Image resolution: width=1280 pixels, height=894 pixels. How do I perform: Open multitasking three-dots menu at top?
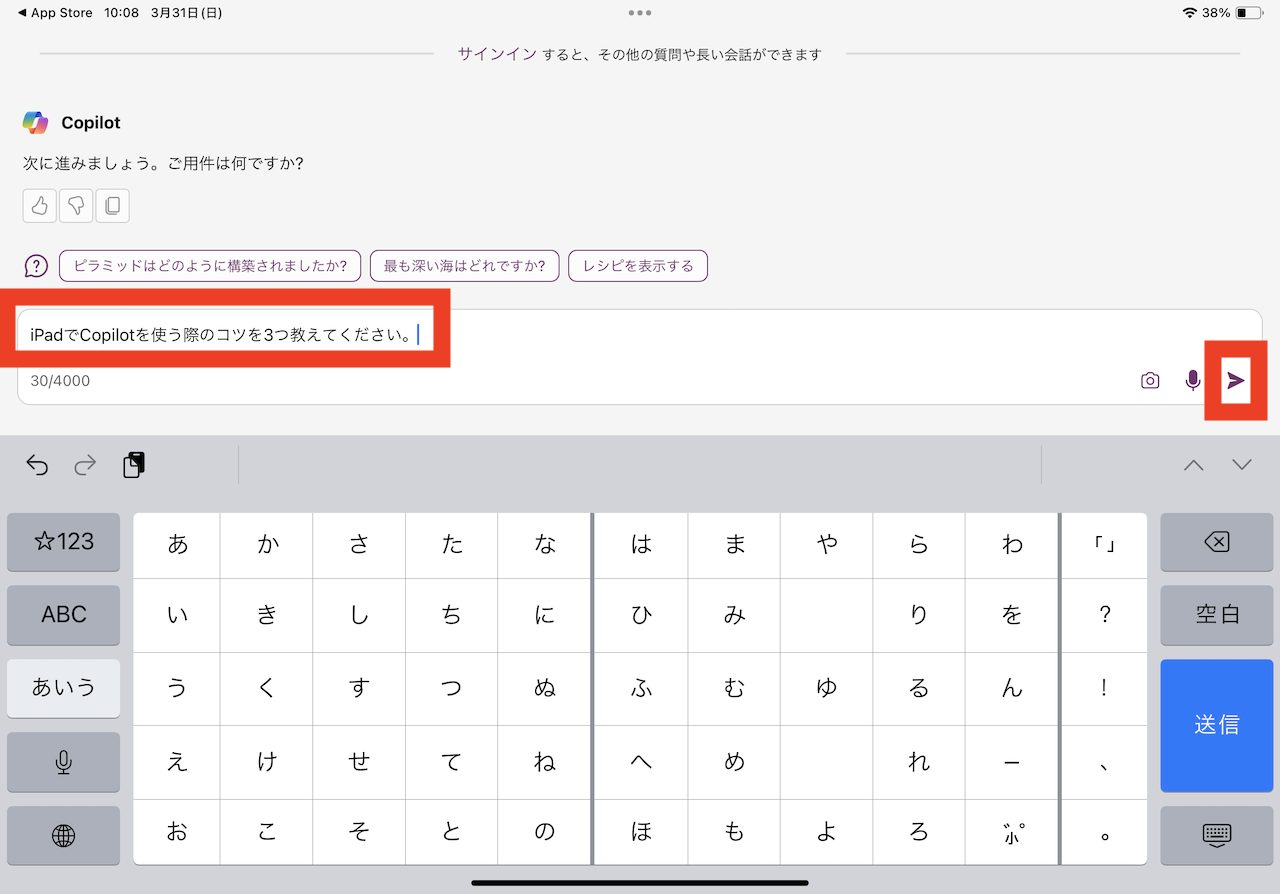[640, 13]
